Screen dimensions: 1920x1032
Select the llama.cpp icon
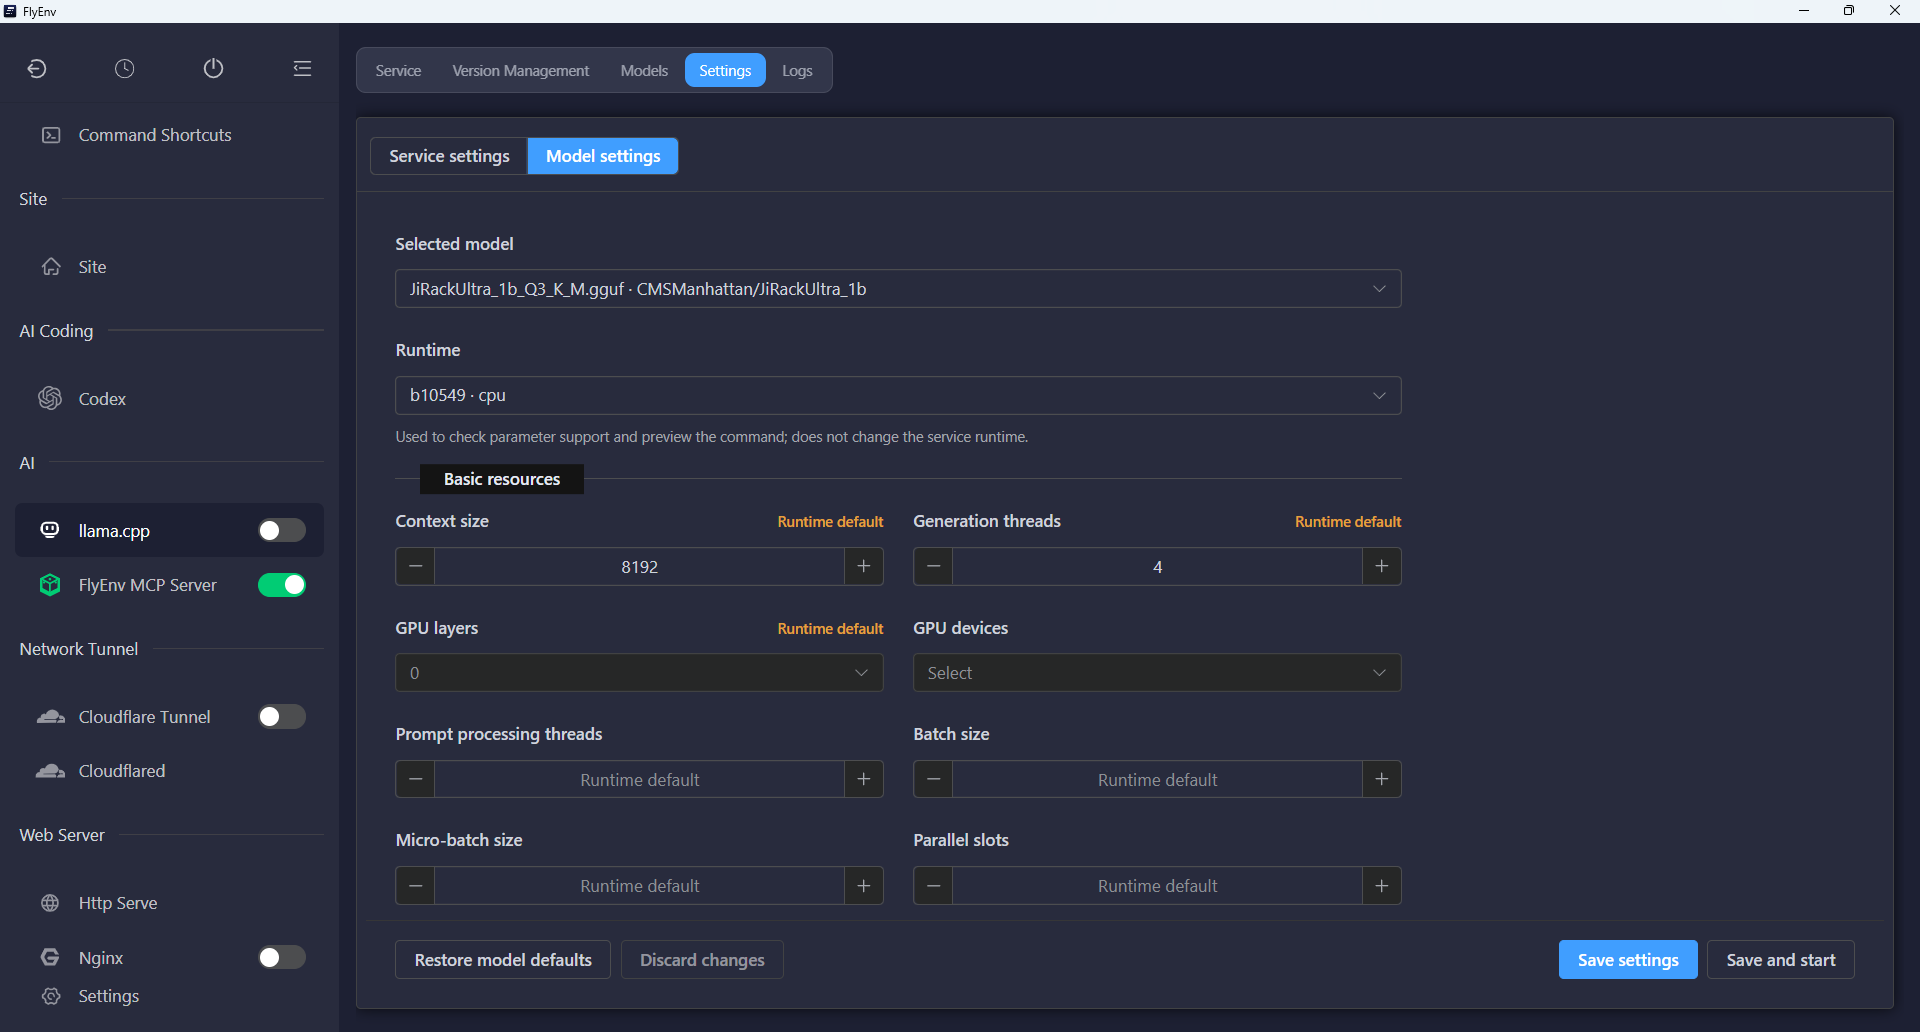pos(50,530)
